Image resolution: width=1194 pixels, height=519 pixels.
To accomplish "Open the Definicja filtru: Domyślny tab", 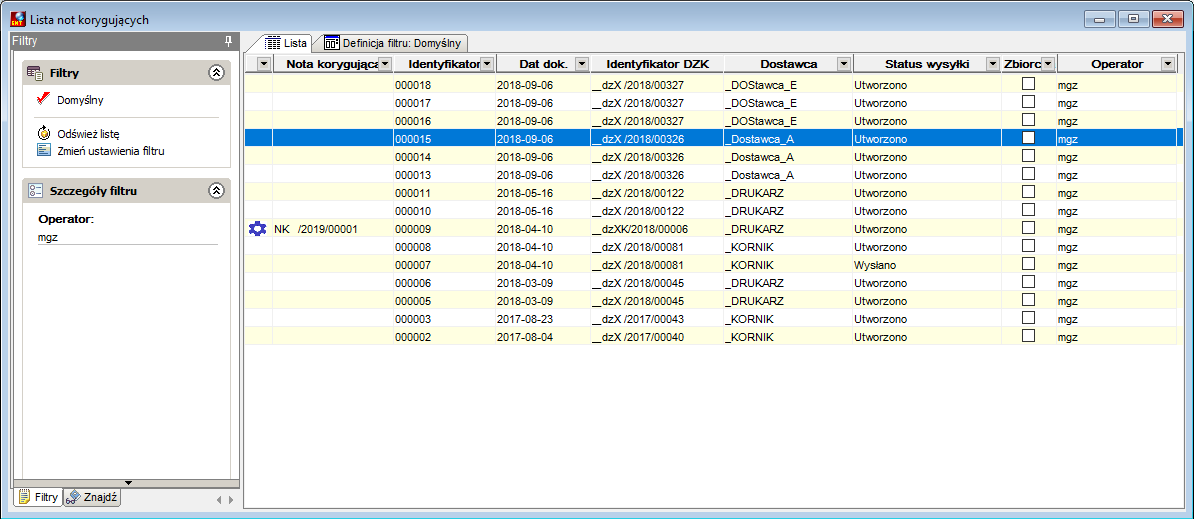I will [393, 43].
